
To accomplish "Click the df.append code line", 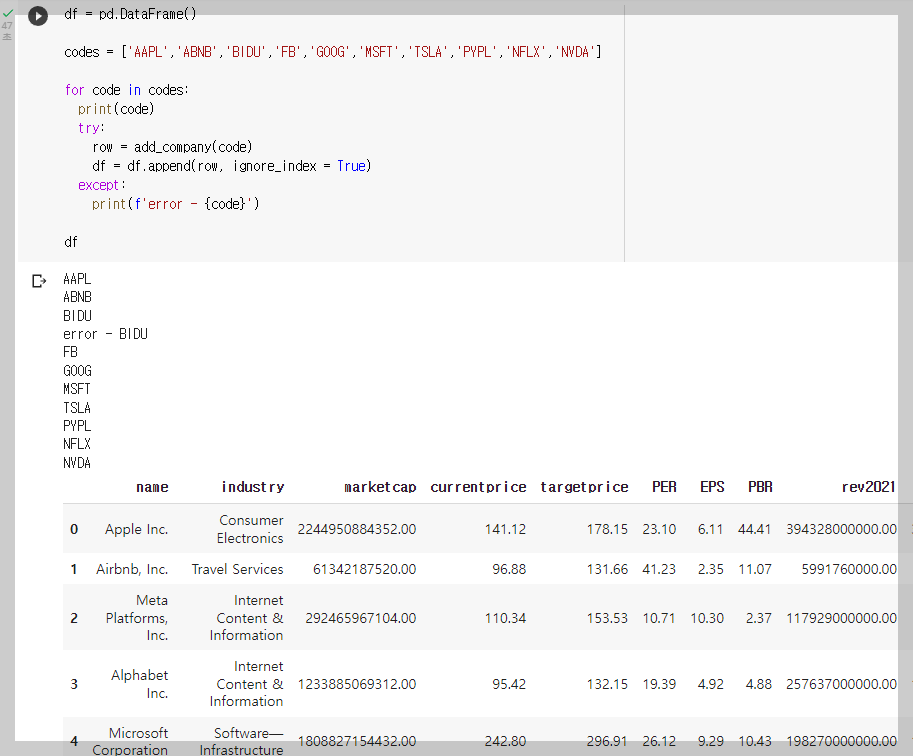I will [232, 166].
